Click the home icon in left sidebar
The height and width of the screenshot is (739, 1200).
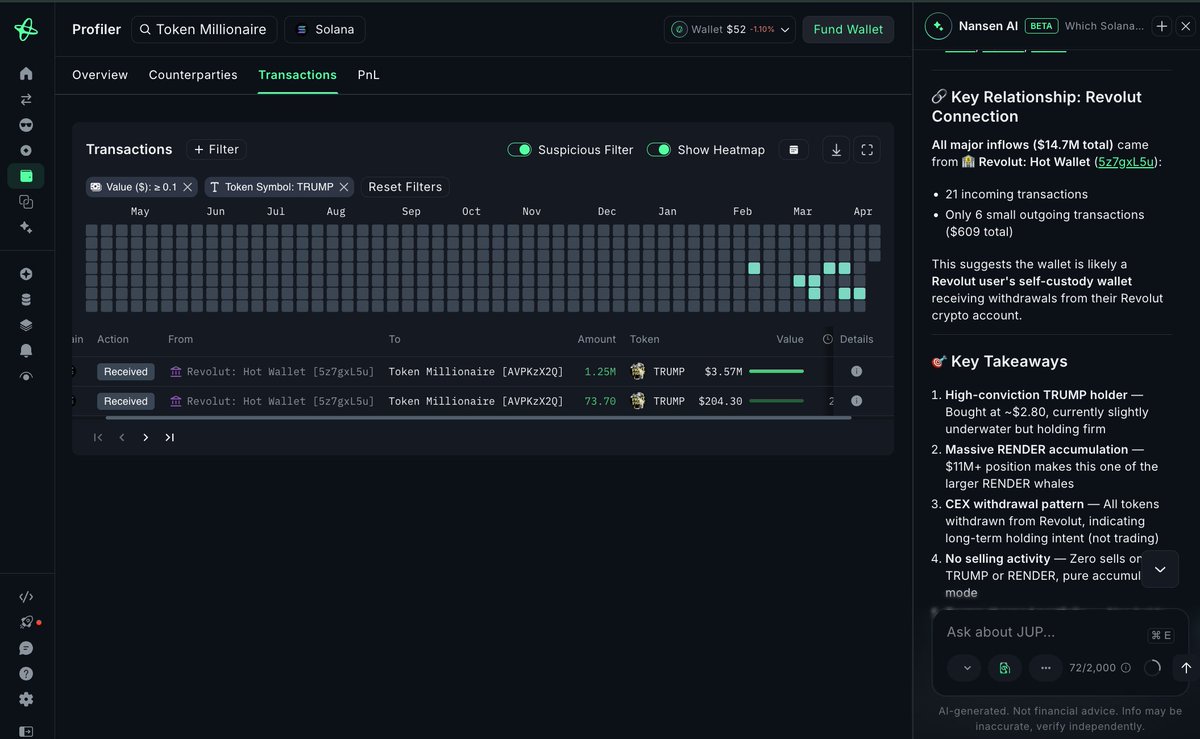coord(26,73)
